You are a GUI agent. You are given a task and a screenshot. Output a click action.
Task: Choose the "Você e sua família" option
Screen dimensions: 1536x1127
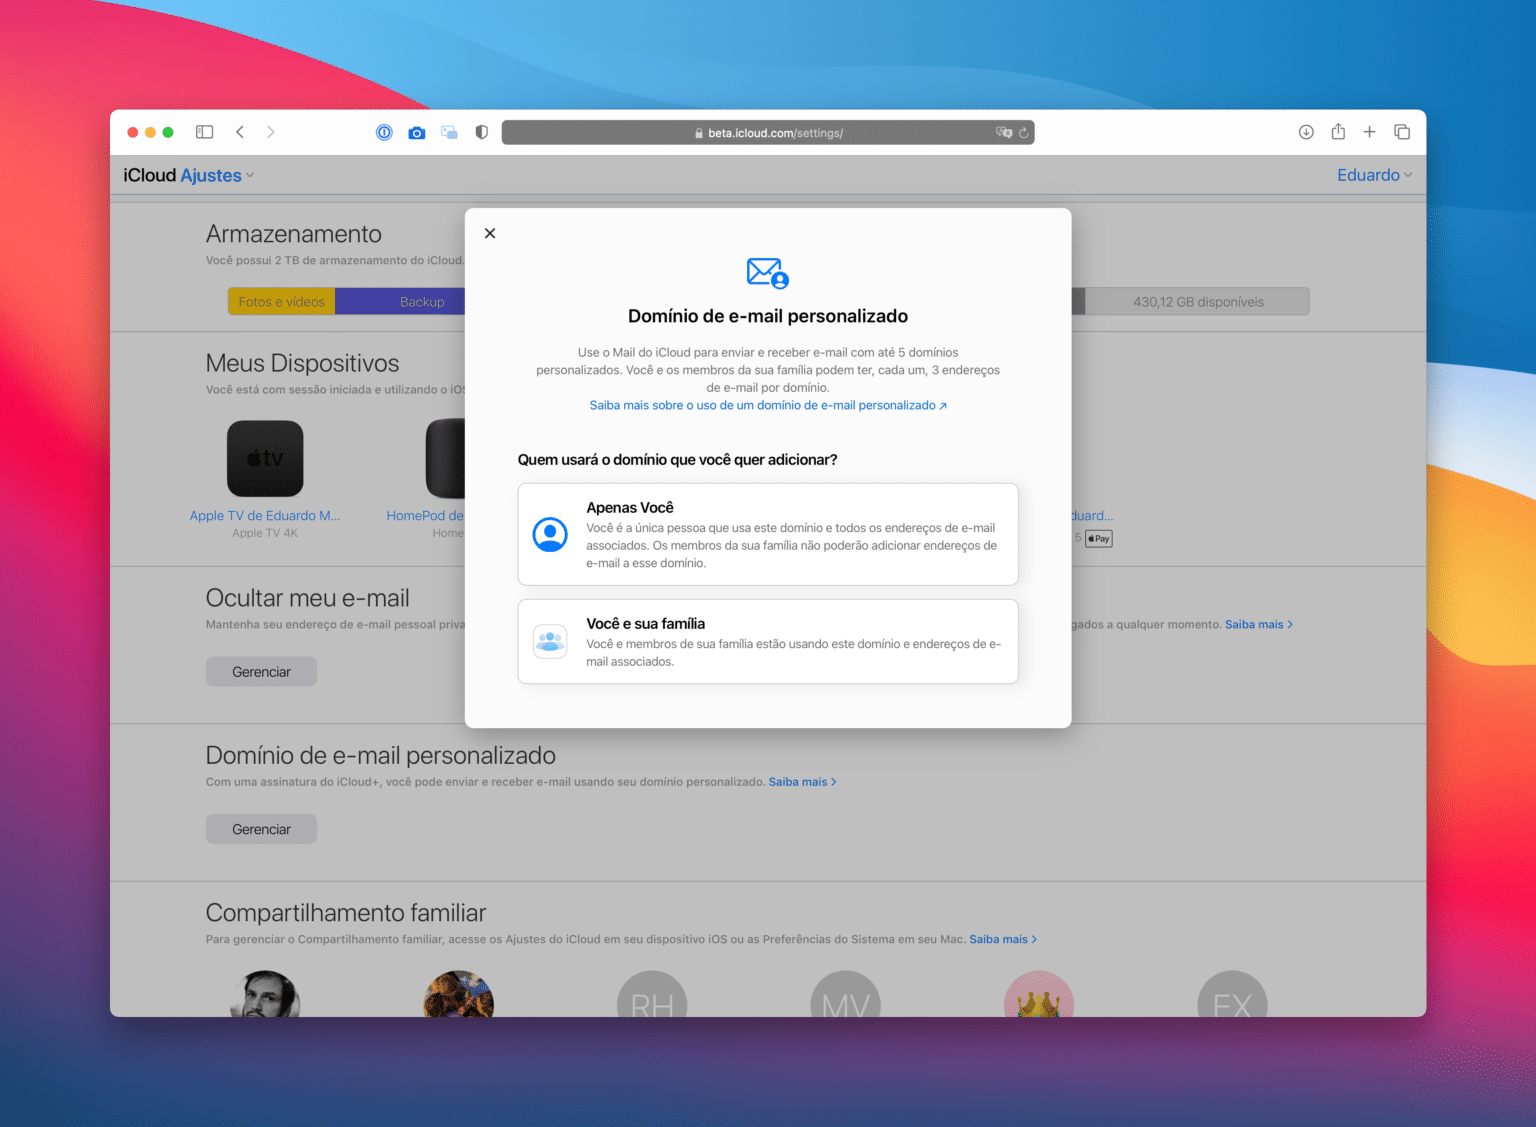pyautogui.click(x=767, y=641)
